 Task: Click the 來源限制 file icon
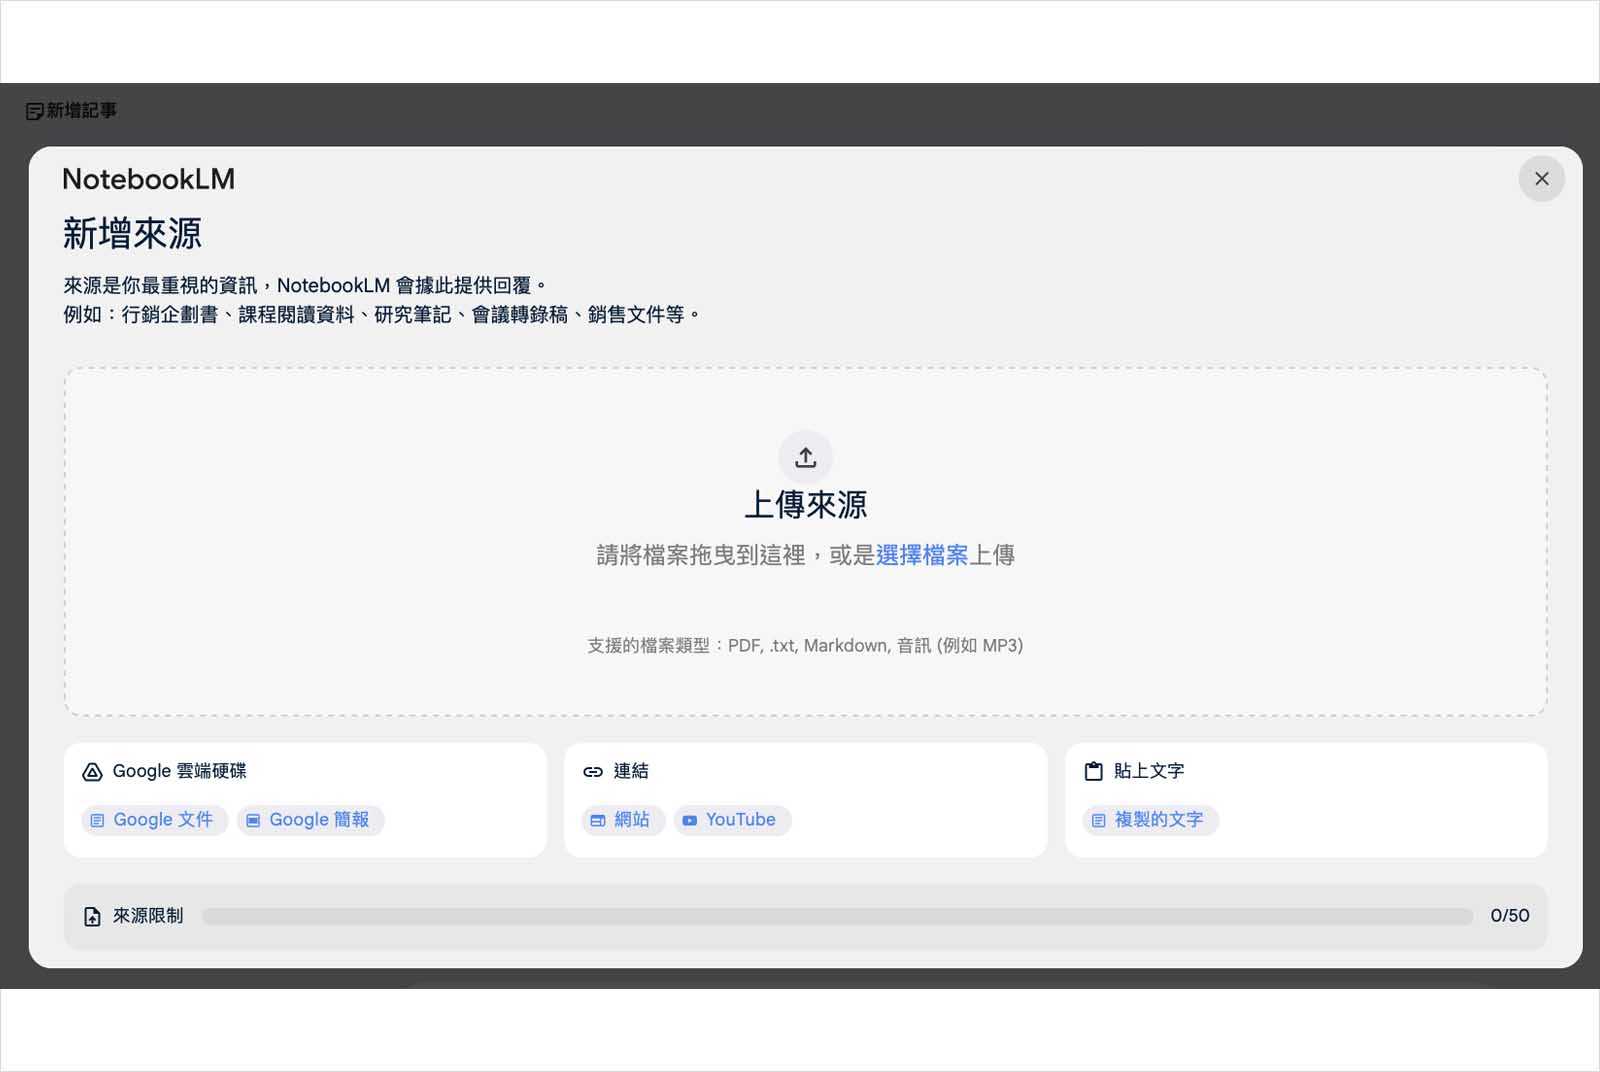coord(92,916)
